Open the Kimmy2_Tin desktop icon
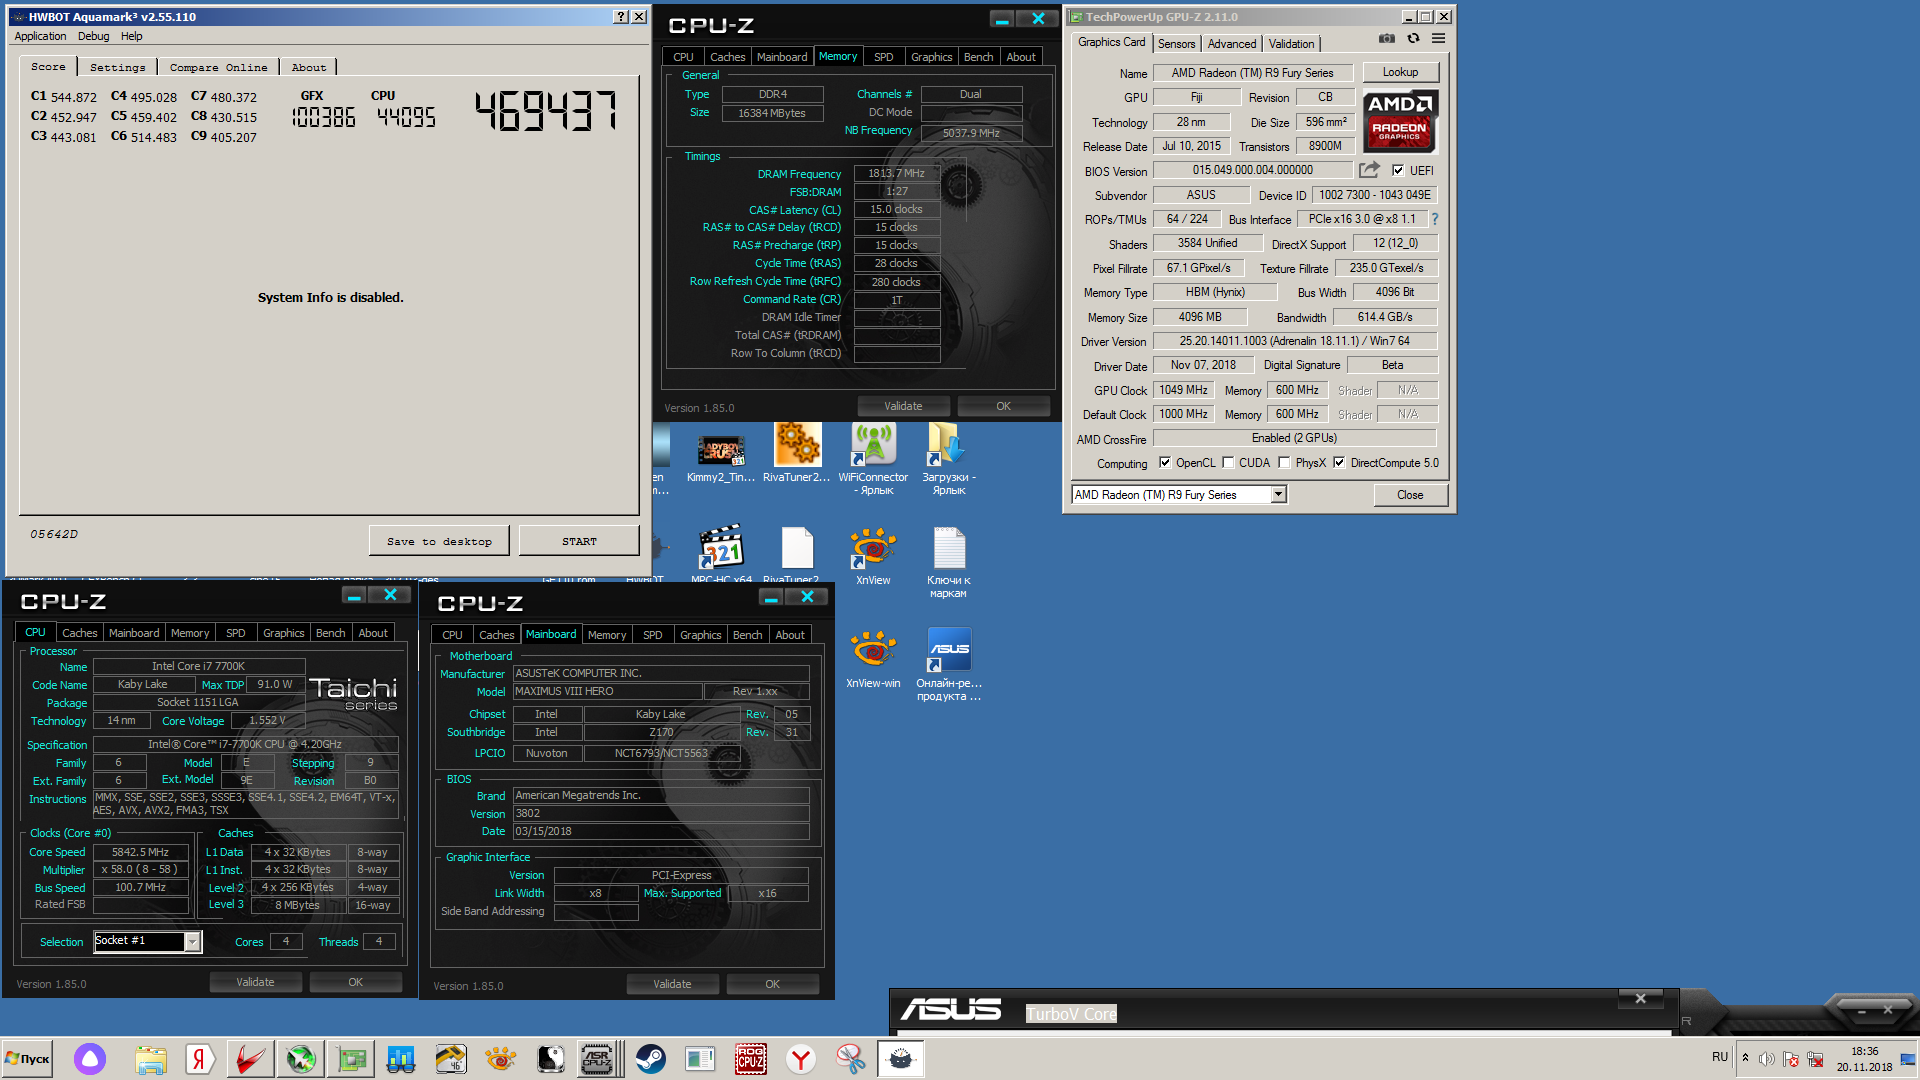The image size is (1920, 1080). (x=721, y=454)
